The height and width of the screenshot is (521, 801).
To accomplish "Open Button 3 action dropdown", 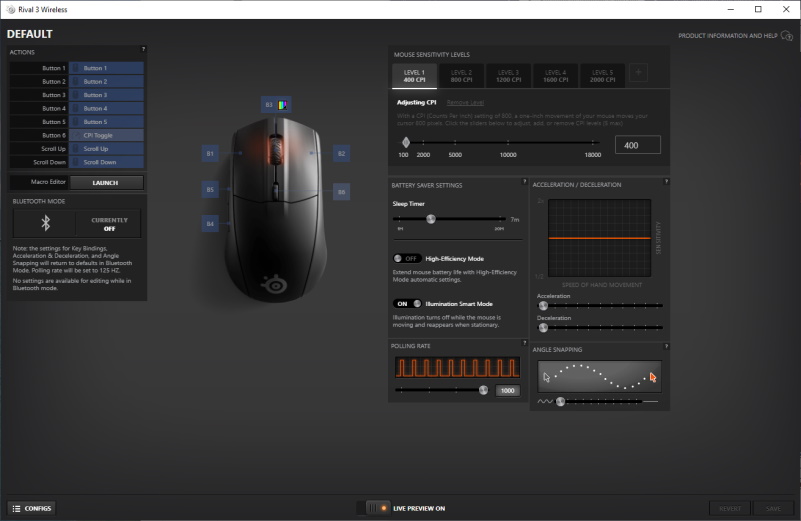I will point(106,95).
